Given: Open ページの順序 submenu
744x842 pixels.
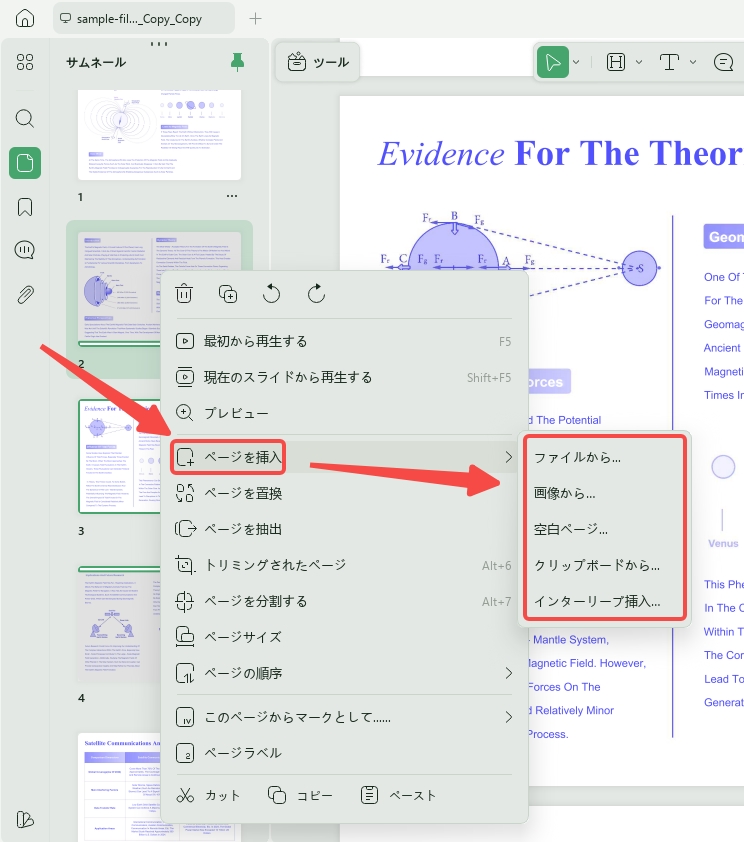Looking at the screenshot, I should tap(344, 673).
